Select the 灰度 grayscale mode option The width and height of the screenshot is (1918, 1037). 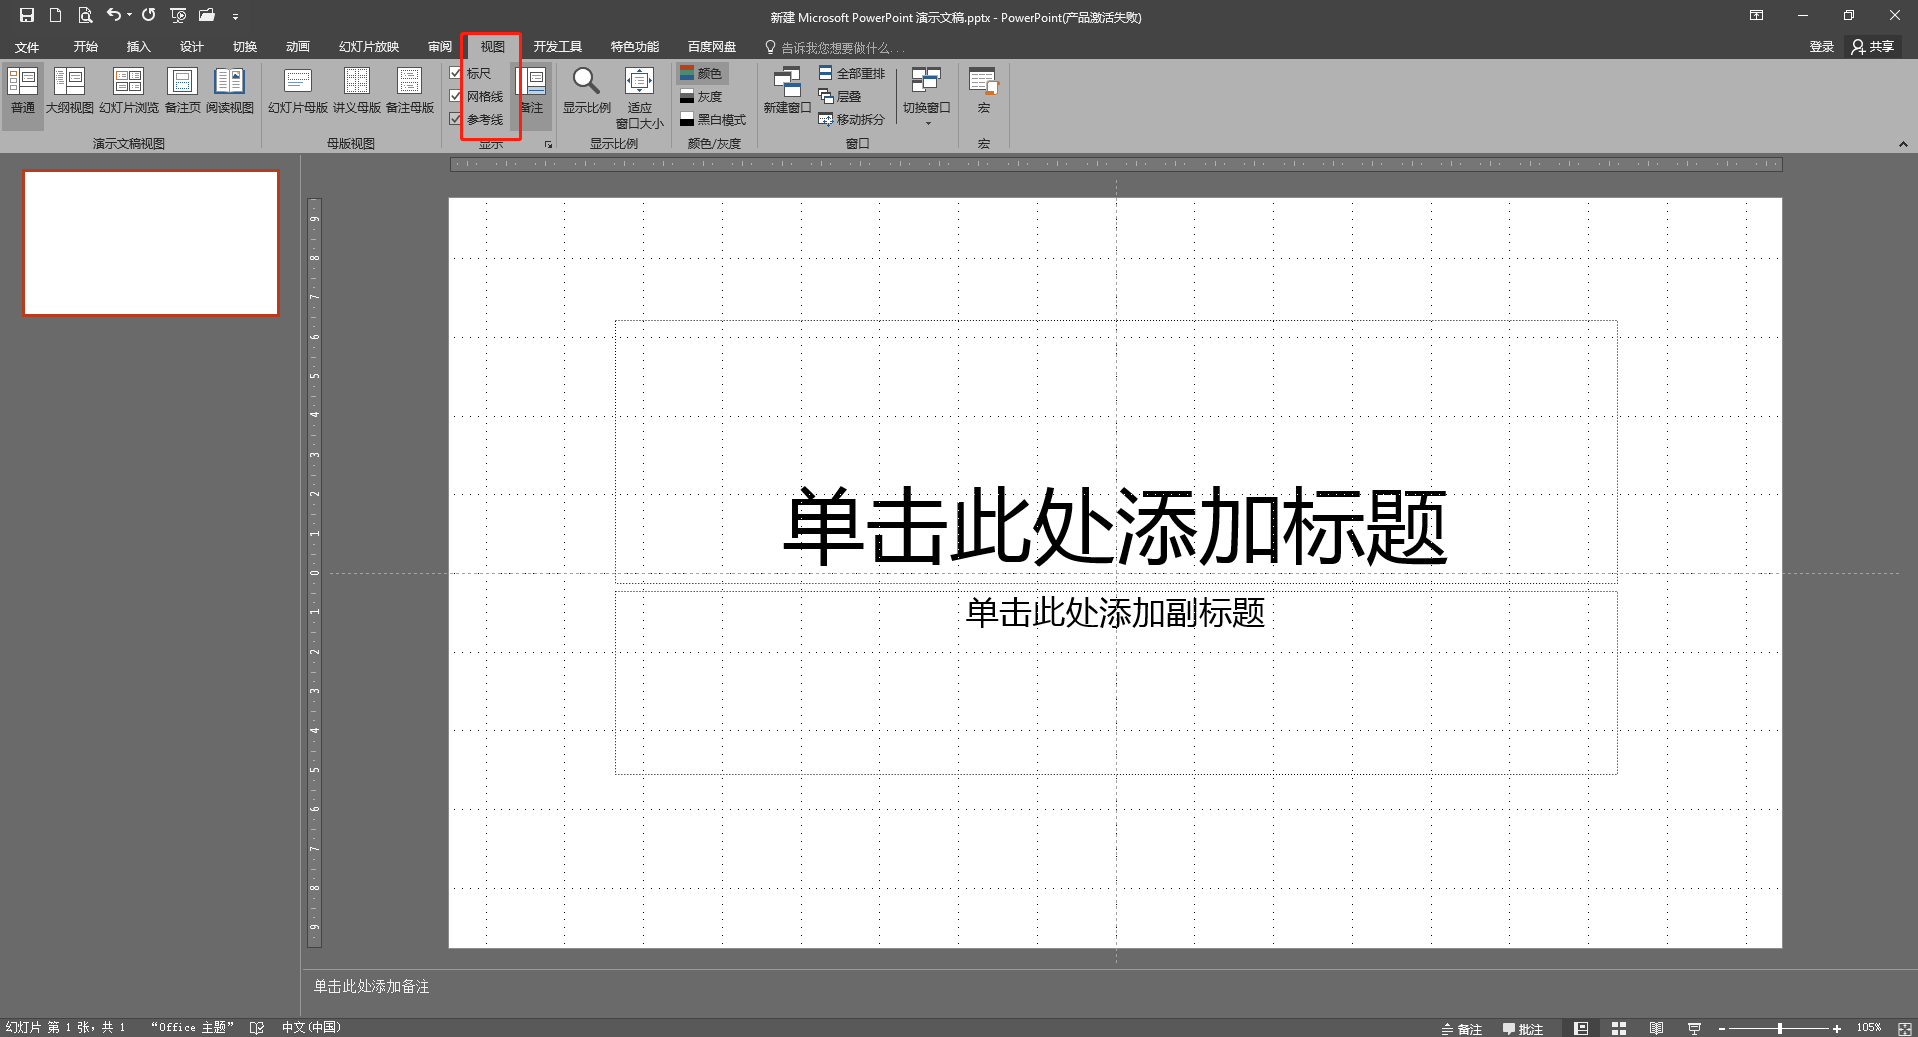(702, 96)
